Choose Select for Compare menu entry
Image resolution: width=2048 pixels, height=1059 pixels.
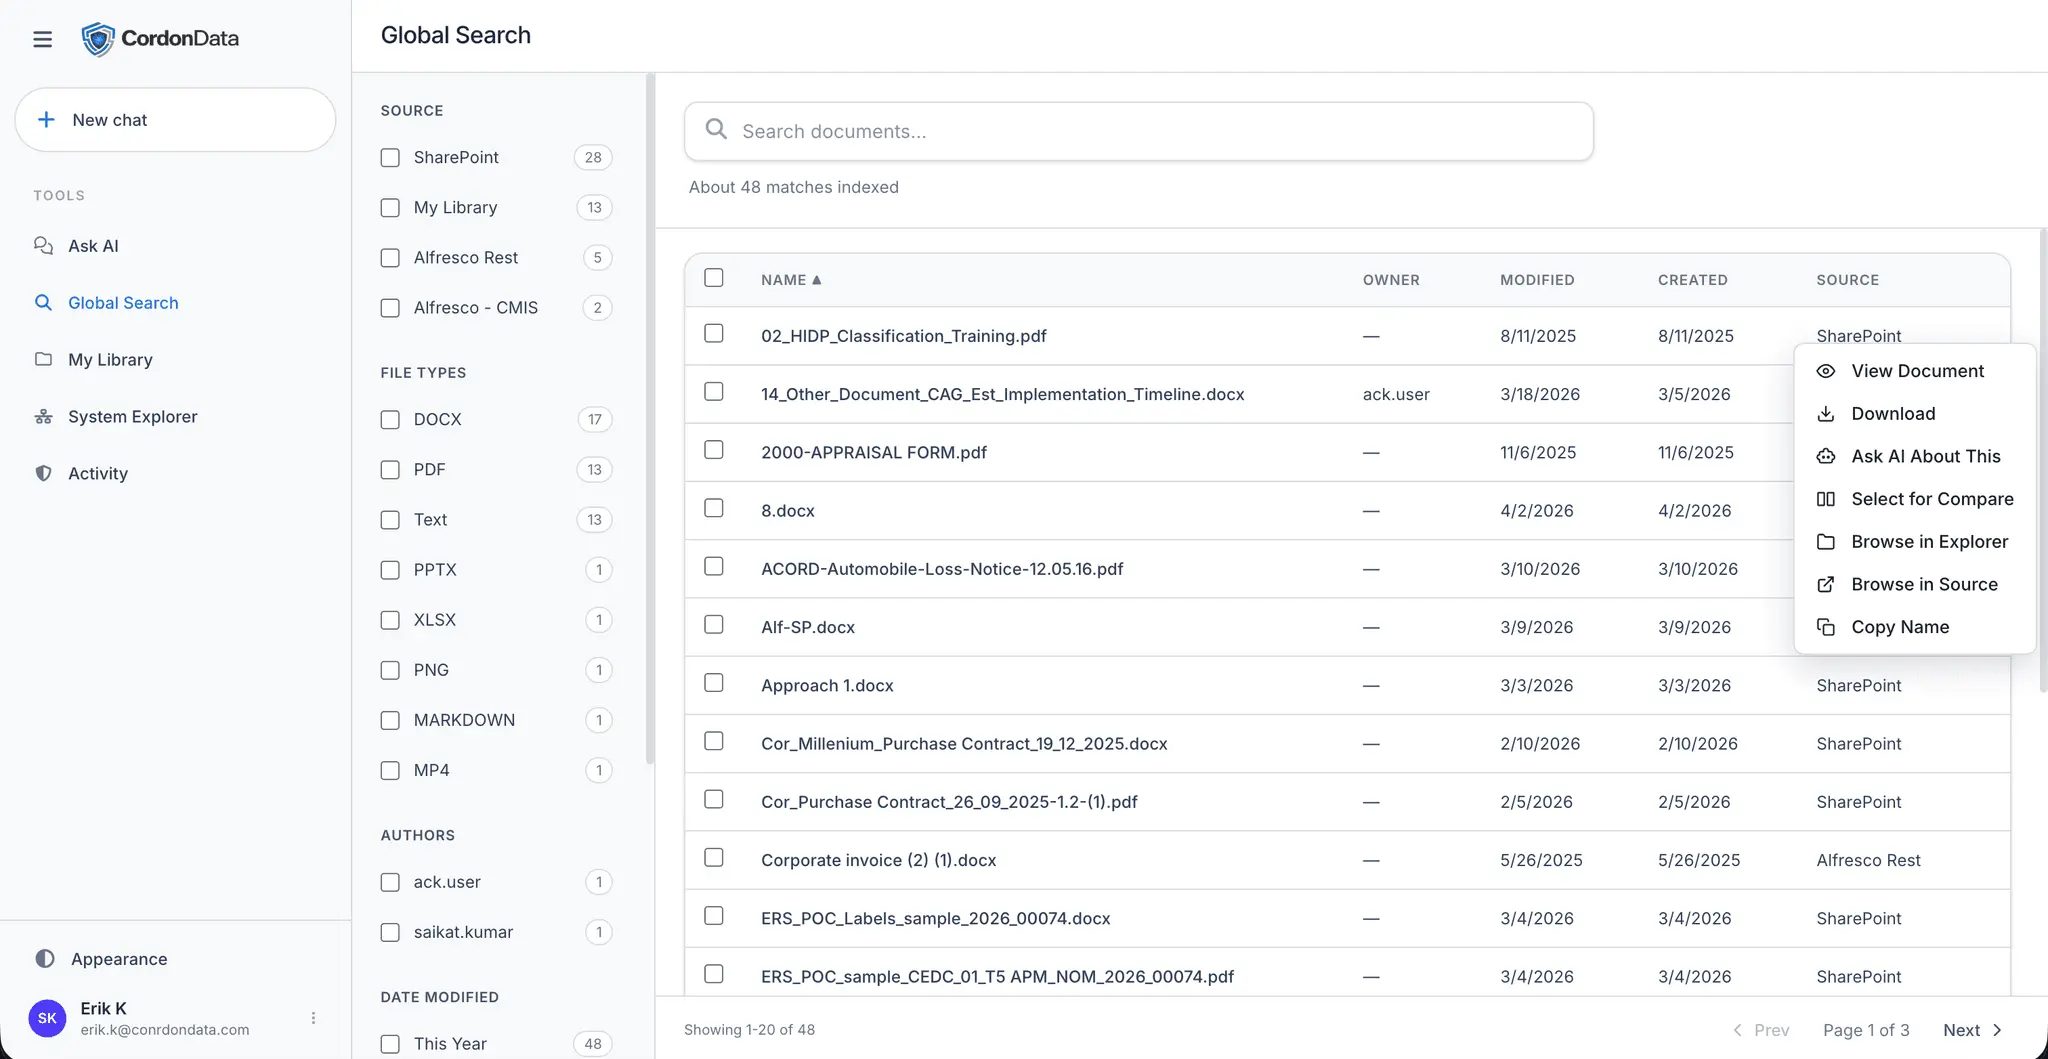[x=1915, y=499]
